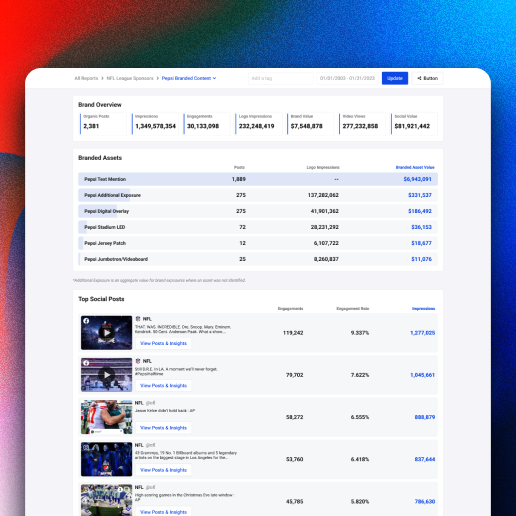
Task: Sort top posts by Engagements header
Action: point(290,309)
